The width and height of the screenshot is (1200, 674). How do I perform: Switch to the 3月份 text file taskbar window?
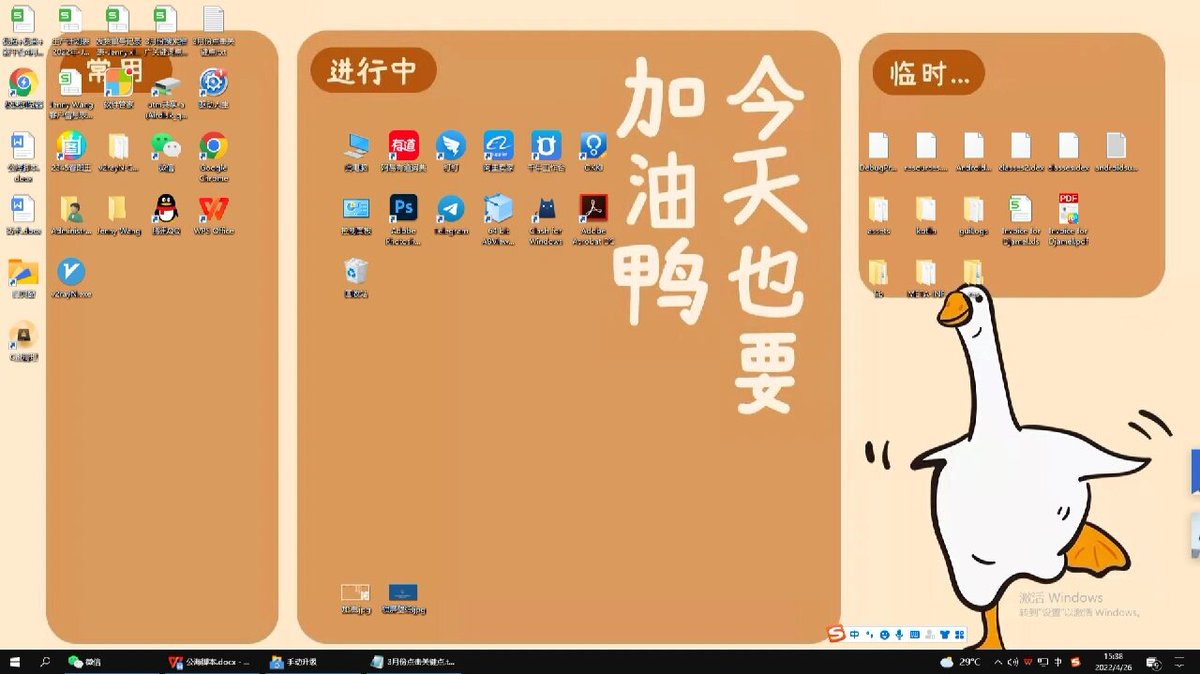click(x=412, y=662)
